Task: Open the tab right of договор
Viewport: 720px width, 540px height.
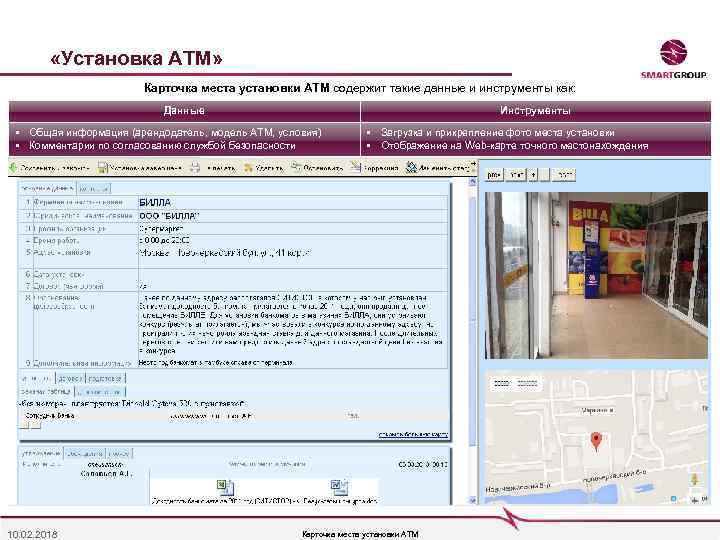Action: 105,378
